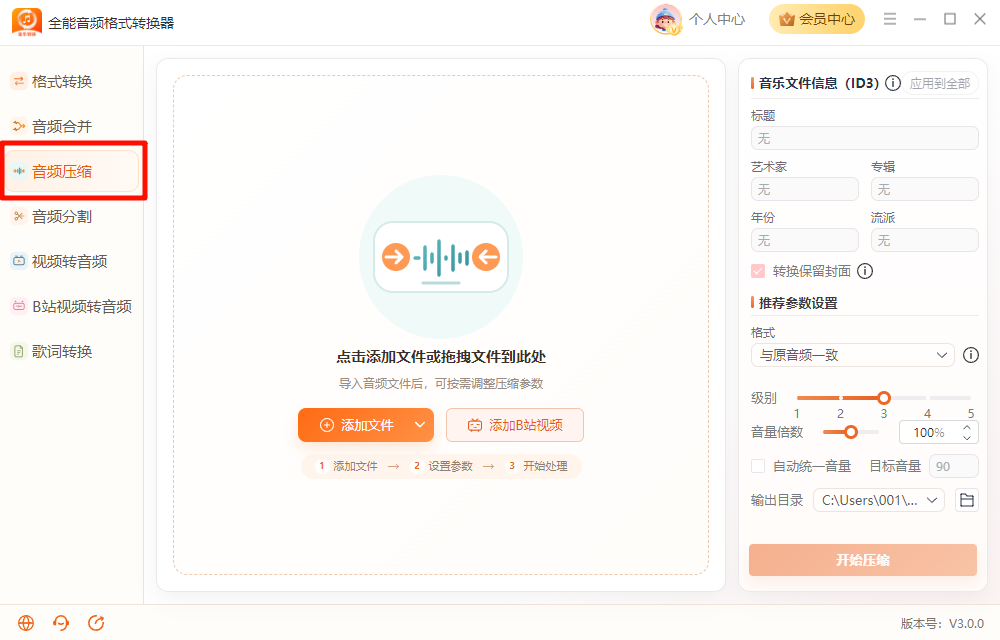Adjust the 级别 compression level slider handle
The width and height of the screenshot is (1000, 640).
click(884, 398)
